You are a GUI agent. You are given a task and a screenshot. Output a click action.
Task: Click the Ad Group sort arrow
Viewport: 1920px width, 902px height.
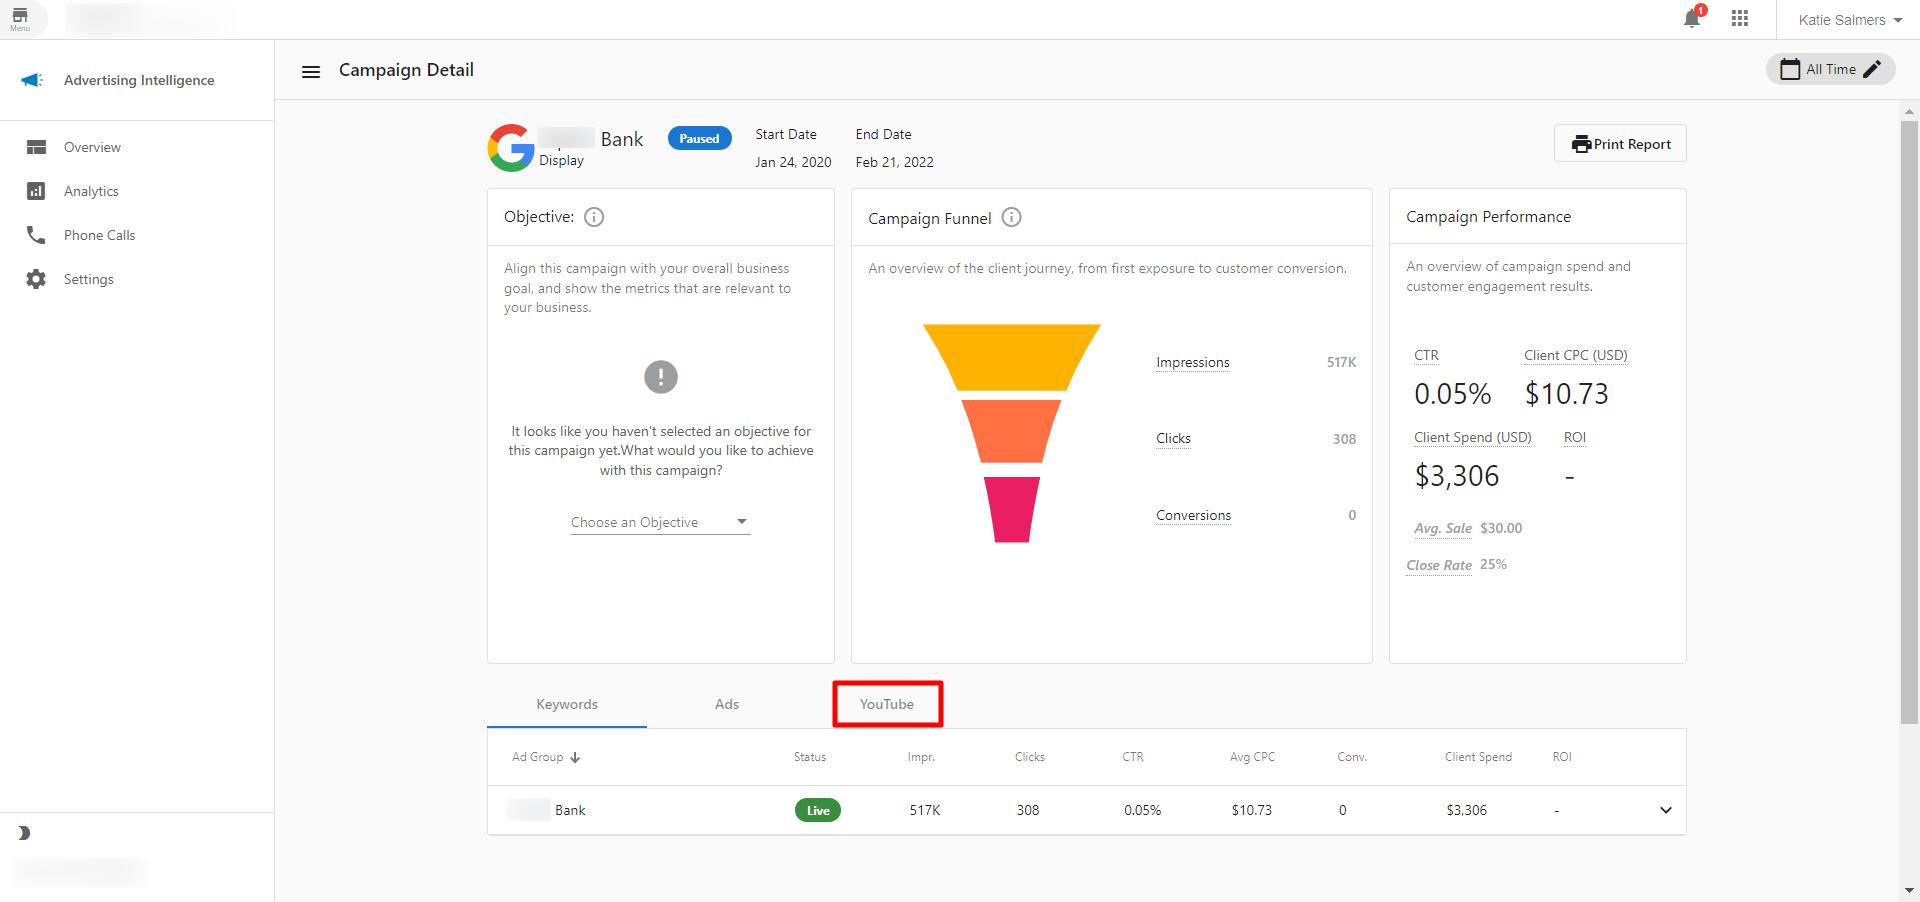(x=575, y=757)
